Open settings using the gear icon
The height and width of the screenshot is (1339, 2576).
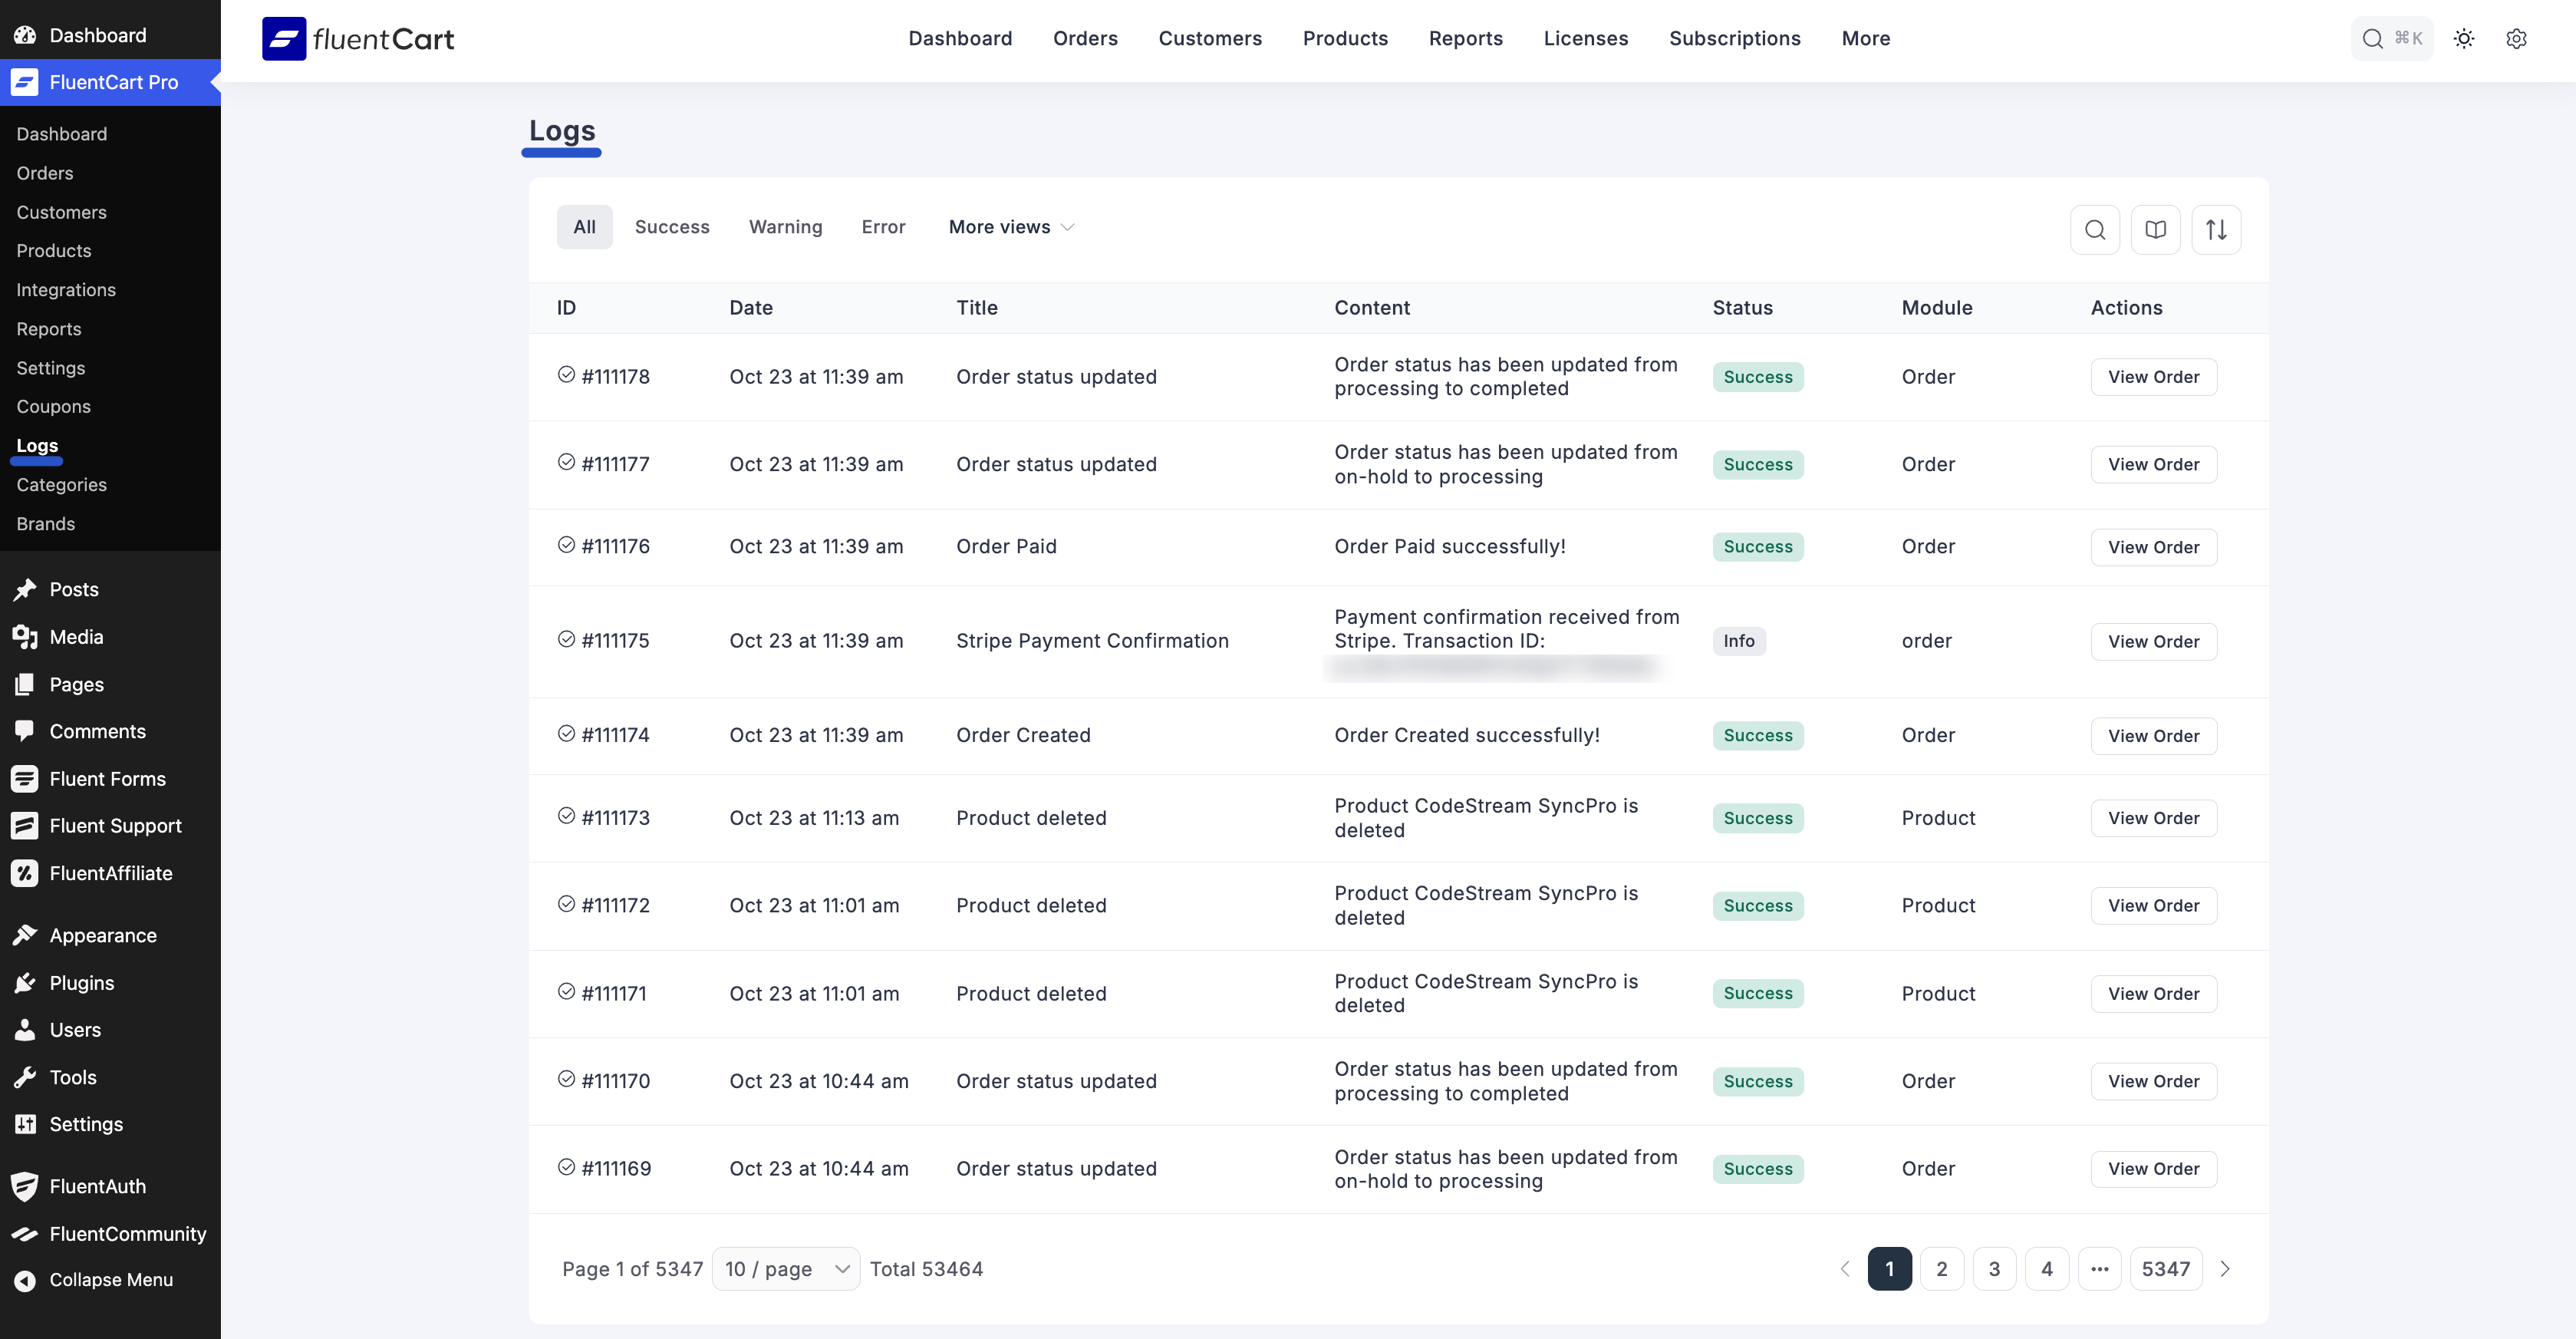click(2517, 38)
